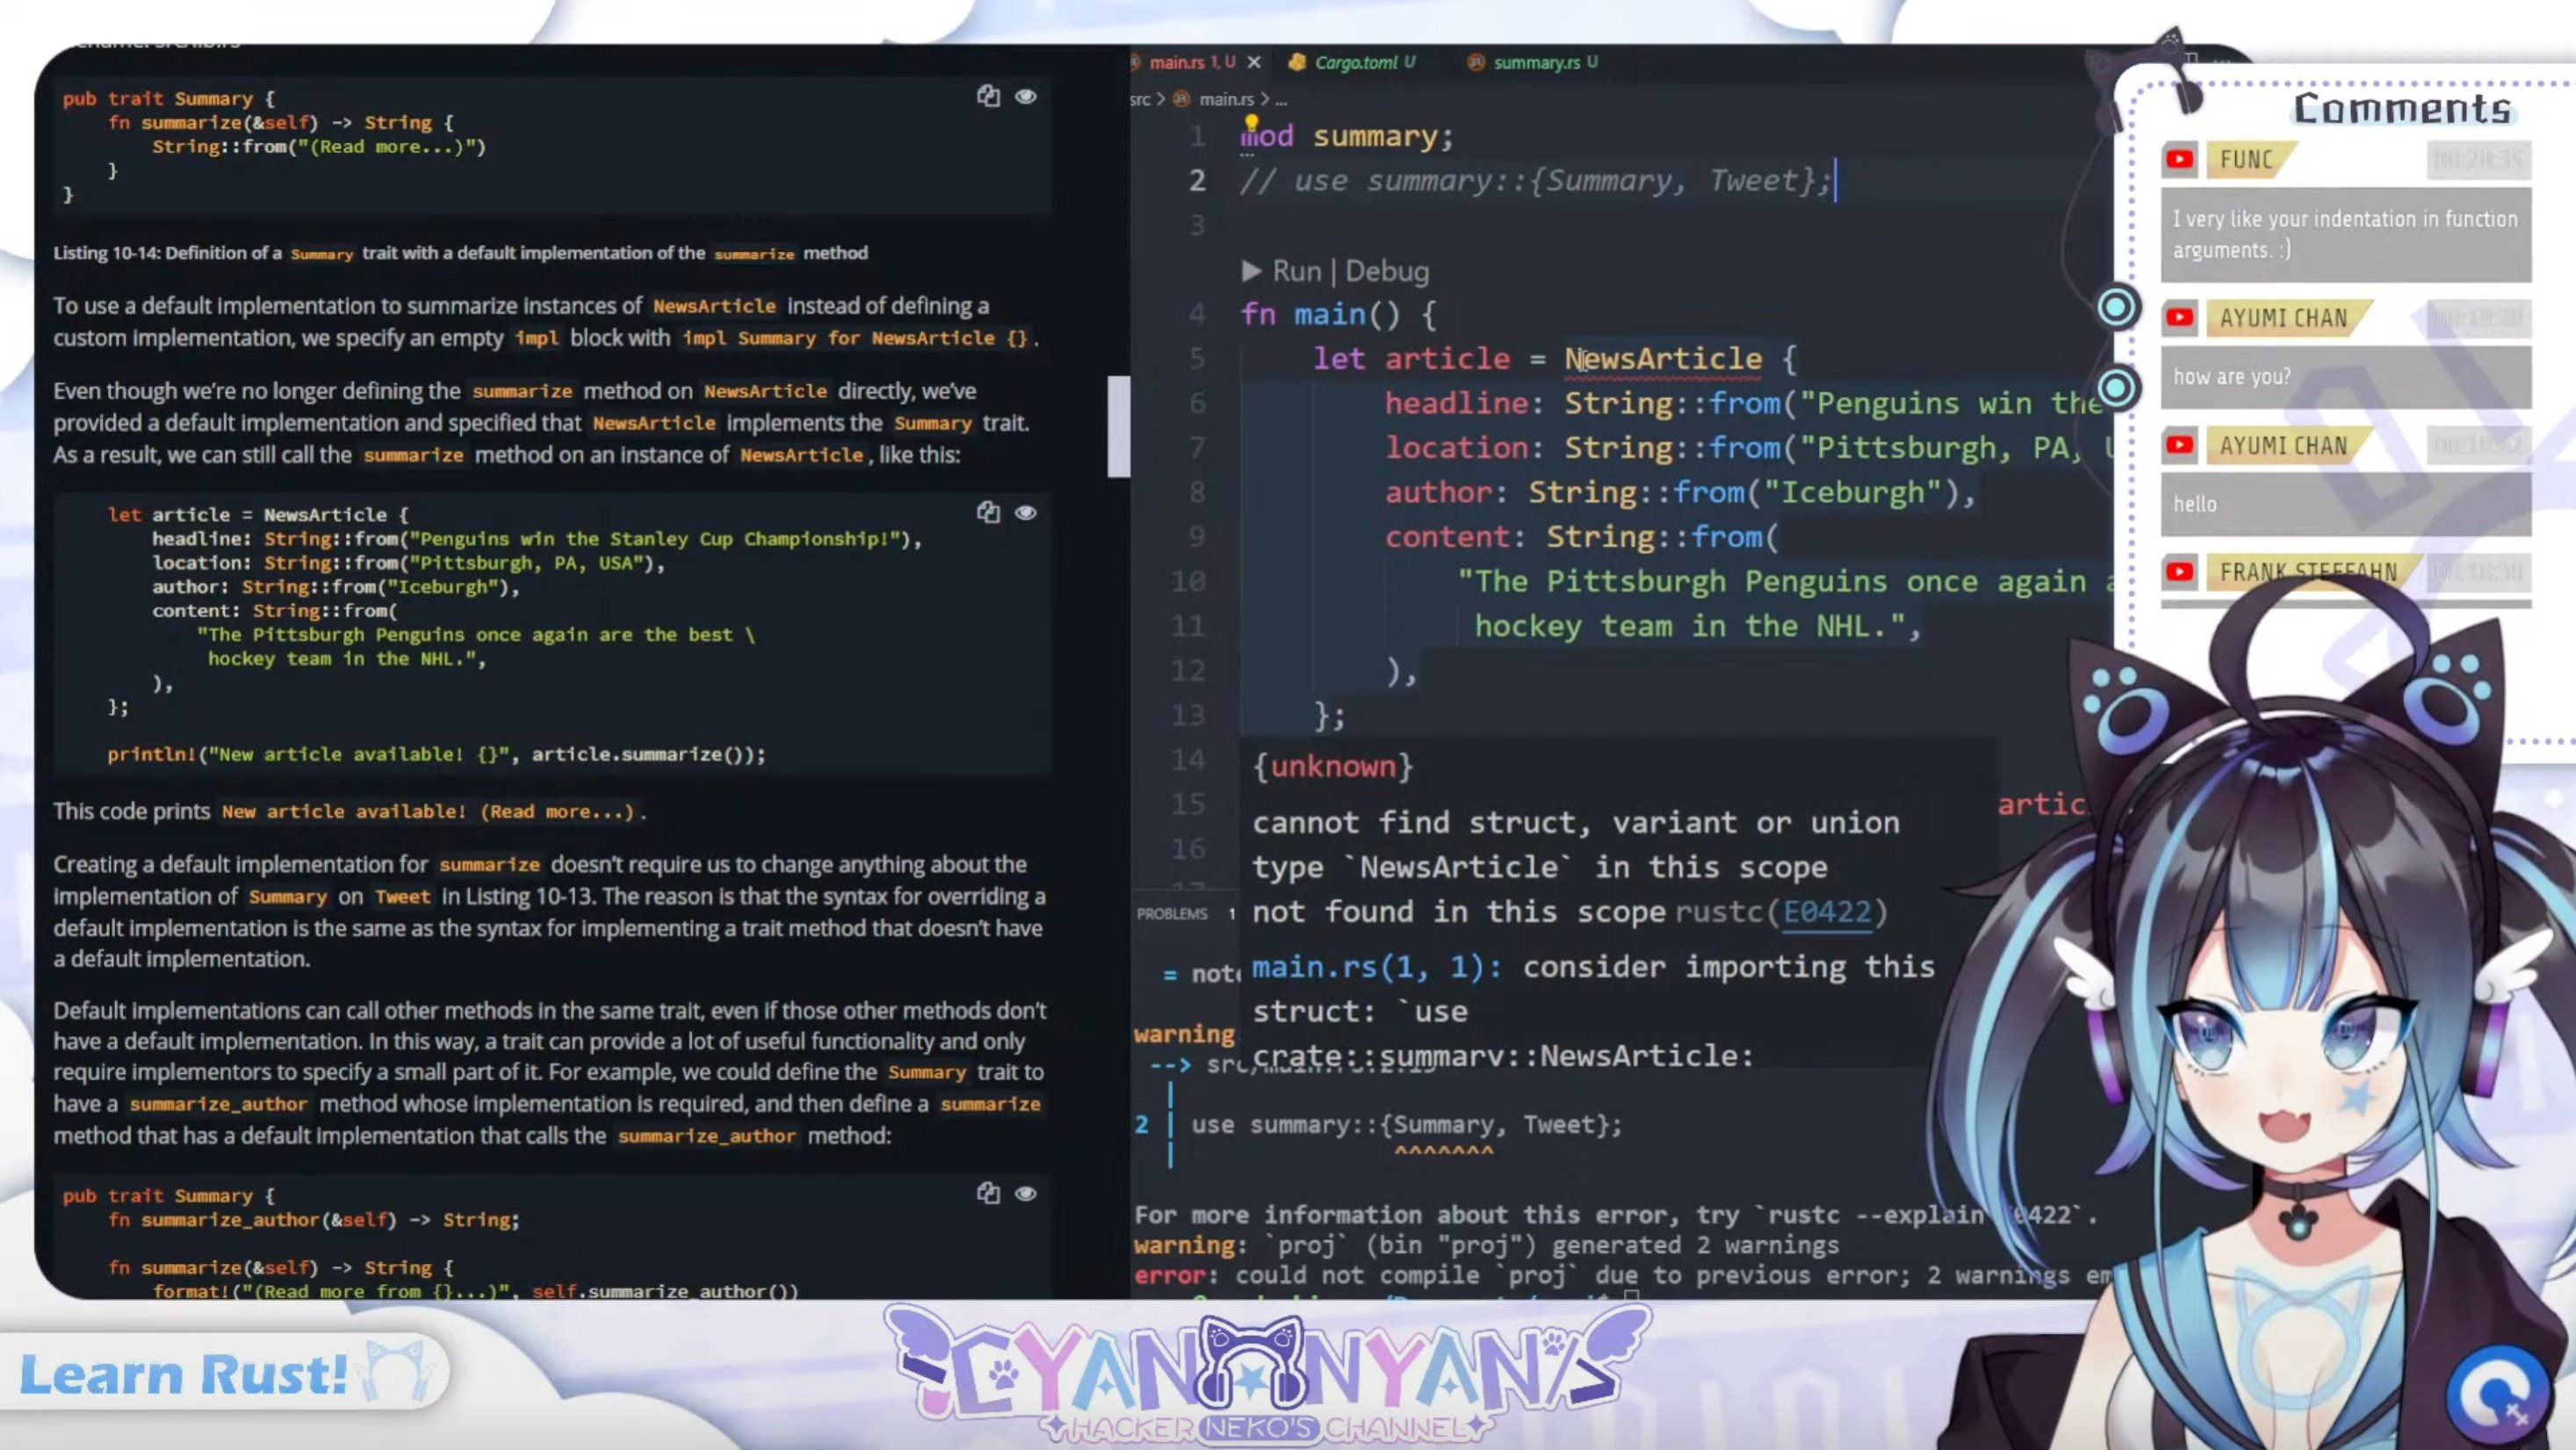The width and height of the screenshot is (2576, 1450).
Task: Click the main.rs breadcrumb item
Action: (1225, 99)
